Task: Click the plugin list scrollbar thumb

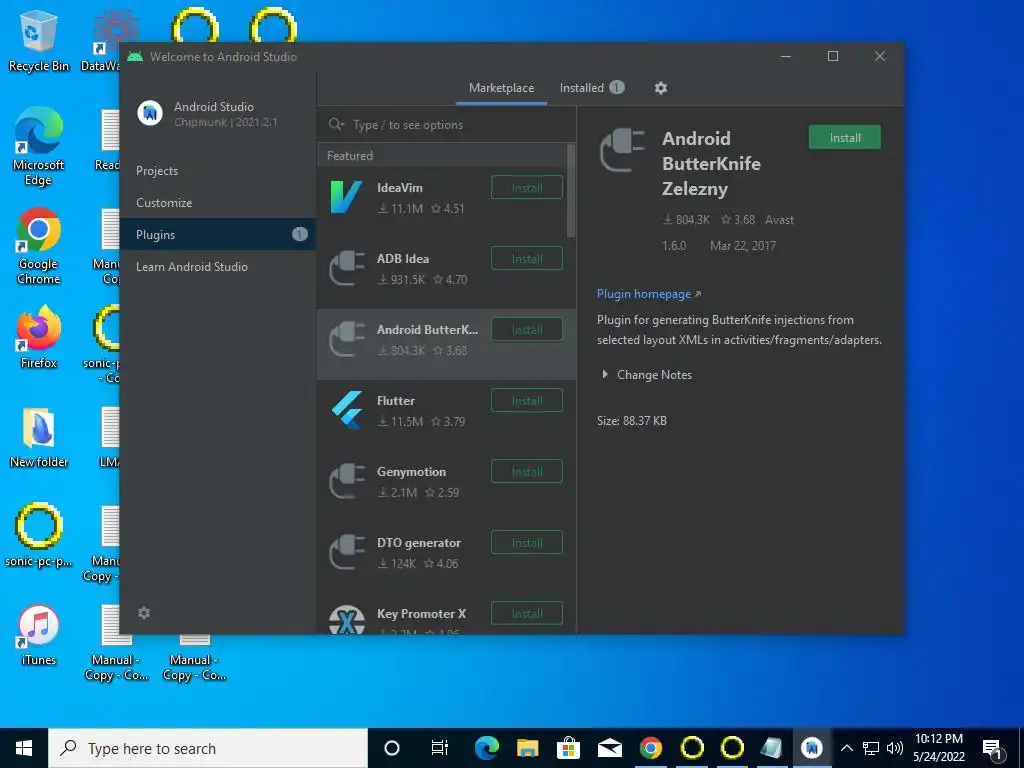Action: 571,191
